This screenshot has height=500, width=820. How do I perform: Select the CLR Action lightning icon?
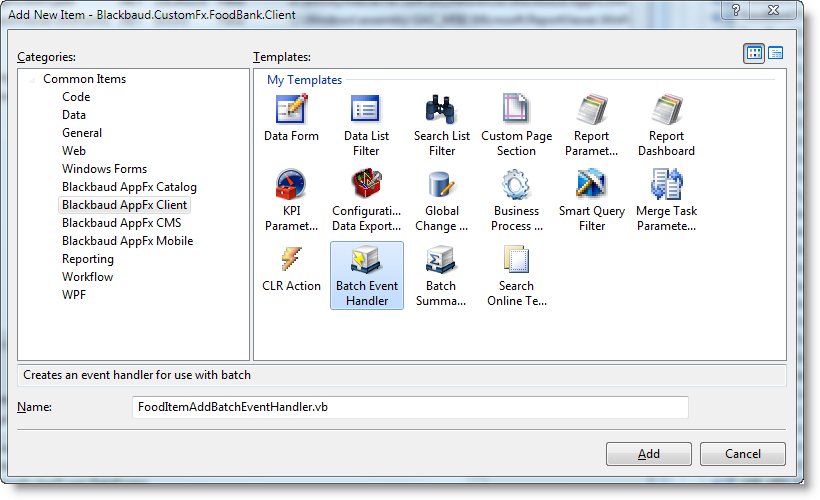291,258
